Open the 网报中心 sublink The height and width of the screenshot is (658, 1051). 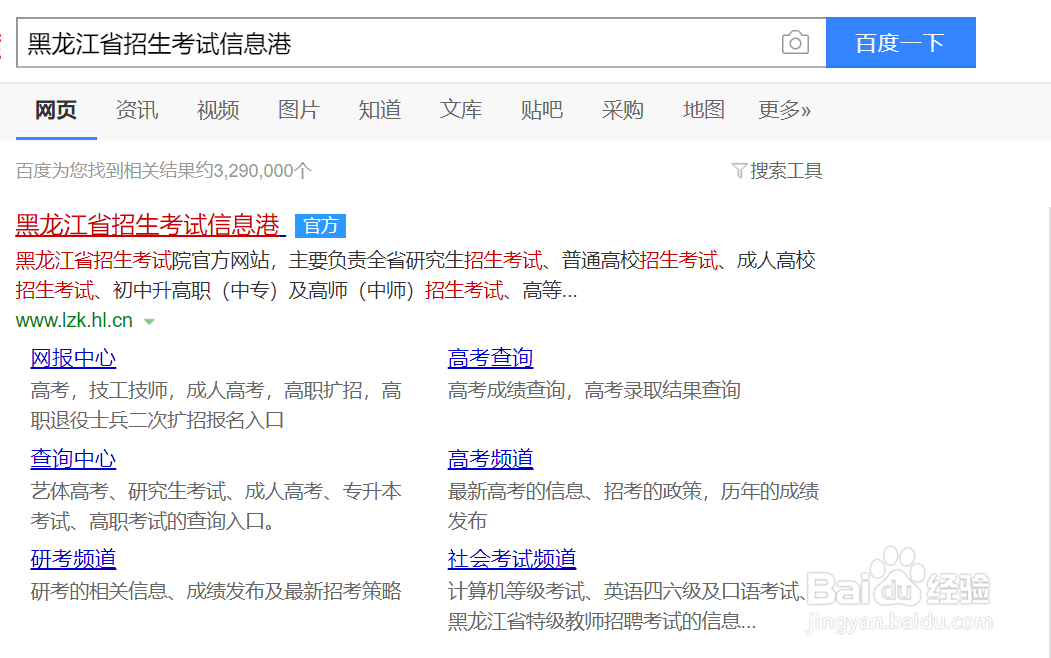73,358
